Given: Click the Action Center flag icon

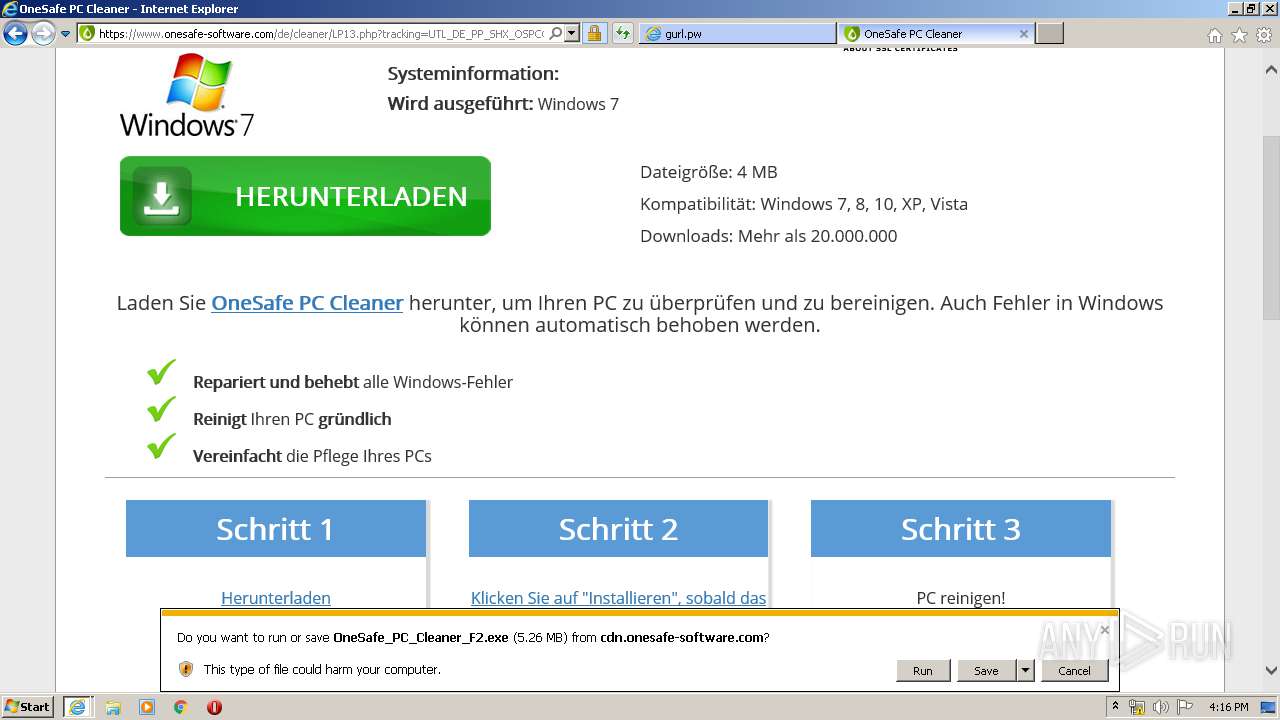Looking at the screenshot, I should point(1184,707).
